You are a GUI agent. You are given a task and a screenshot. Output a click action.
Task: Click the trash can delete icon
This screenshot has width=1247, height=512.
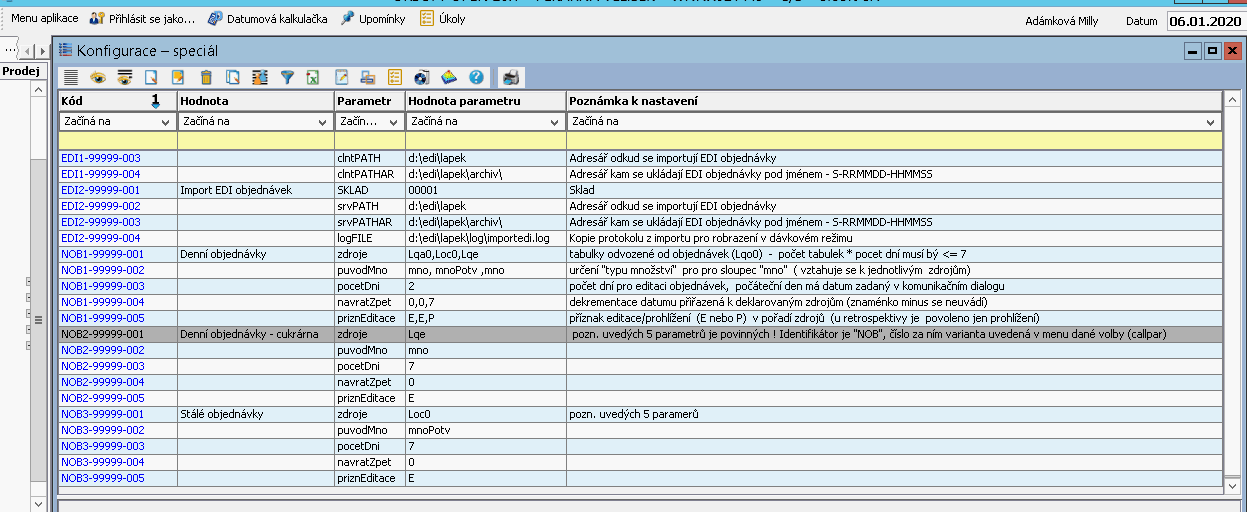(206, 77)
